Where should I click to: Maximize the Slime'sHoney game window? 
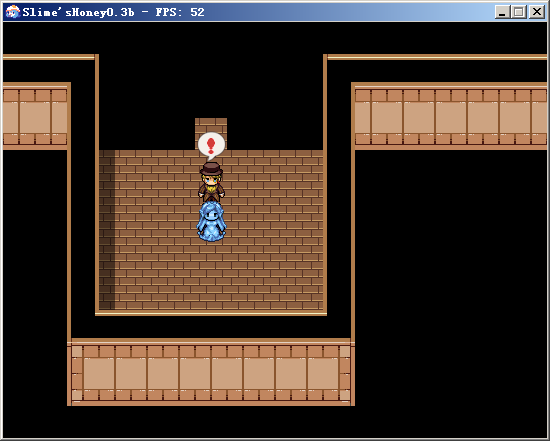[518, 12]
